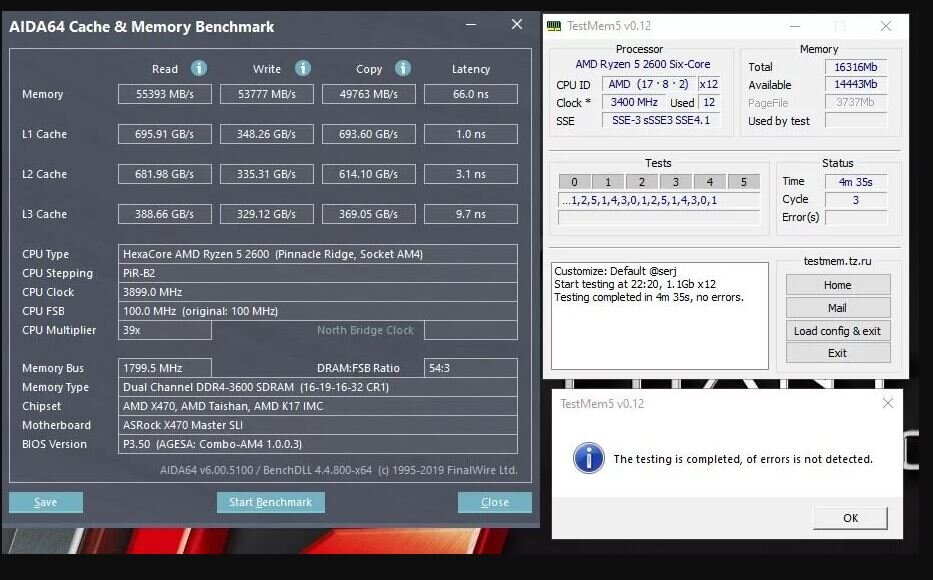Click the Chipset AMD X470 field
The height and width of the screenshot is (580, 933).
coord(318,406)
